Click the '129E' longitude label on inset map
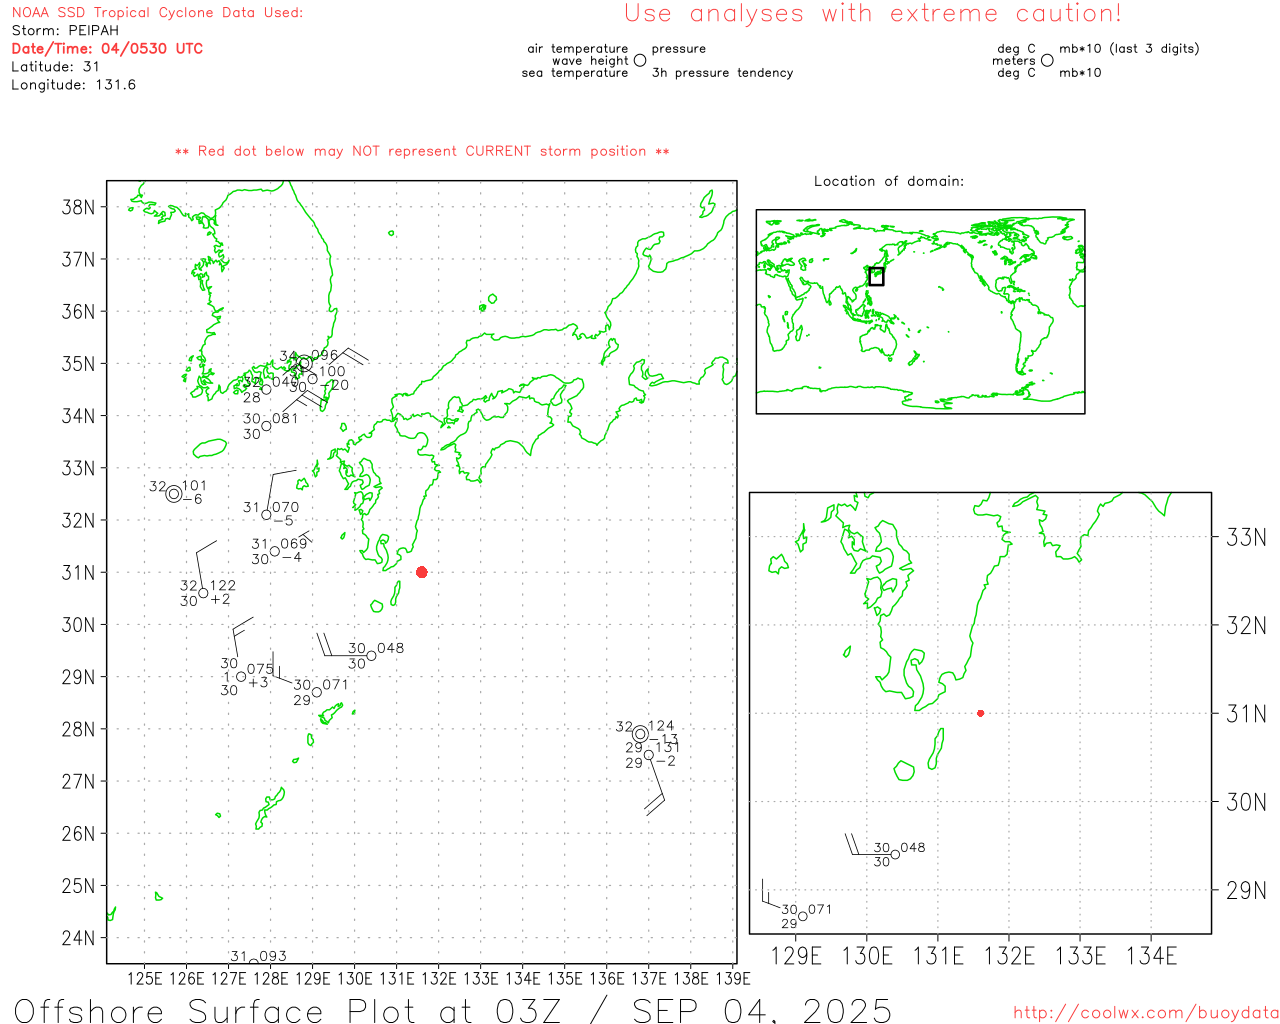 coord(796,956)
